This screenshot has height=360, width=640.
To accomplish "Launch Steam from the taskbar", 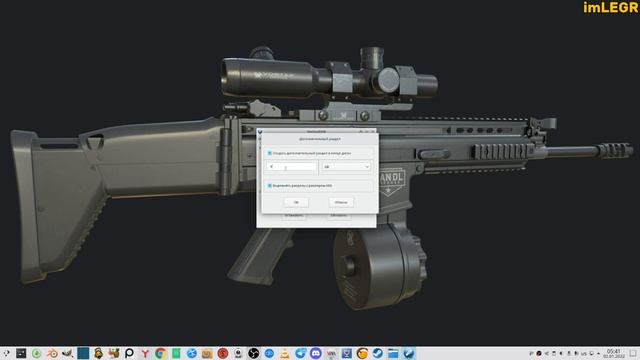I will tap(378, 353).
